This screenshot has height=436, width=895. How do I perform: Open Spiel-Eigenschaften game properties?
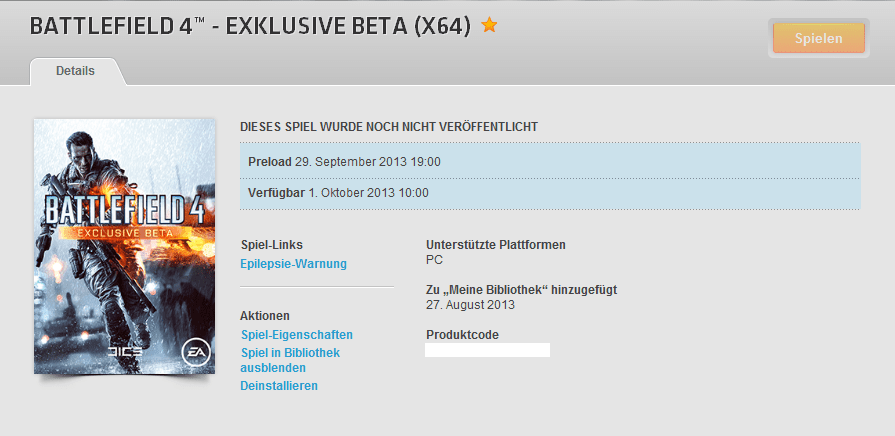pos(297,334)
